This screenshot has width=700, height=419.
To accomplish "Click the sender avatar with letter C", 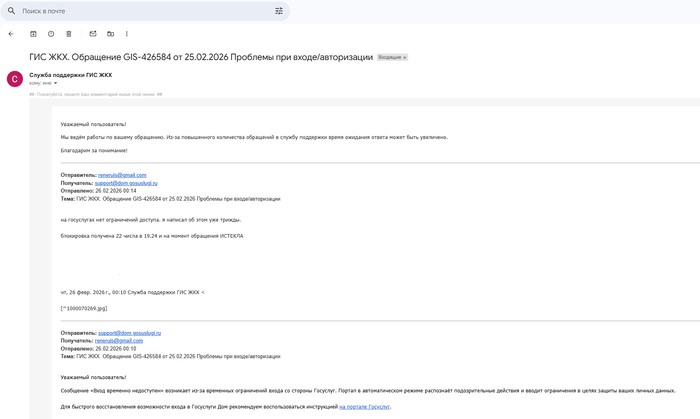I will pos(14,78).
